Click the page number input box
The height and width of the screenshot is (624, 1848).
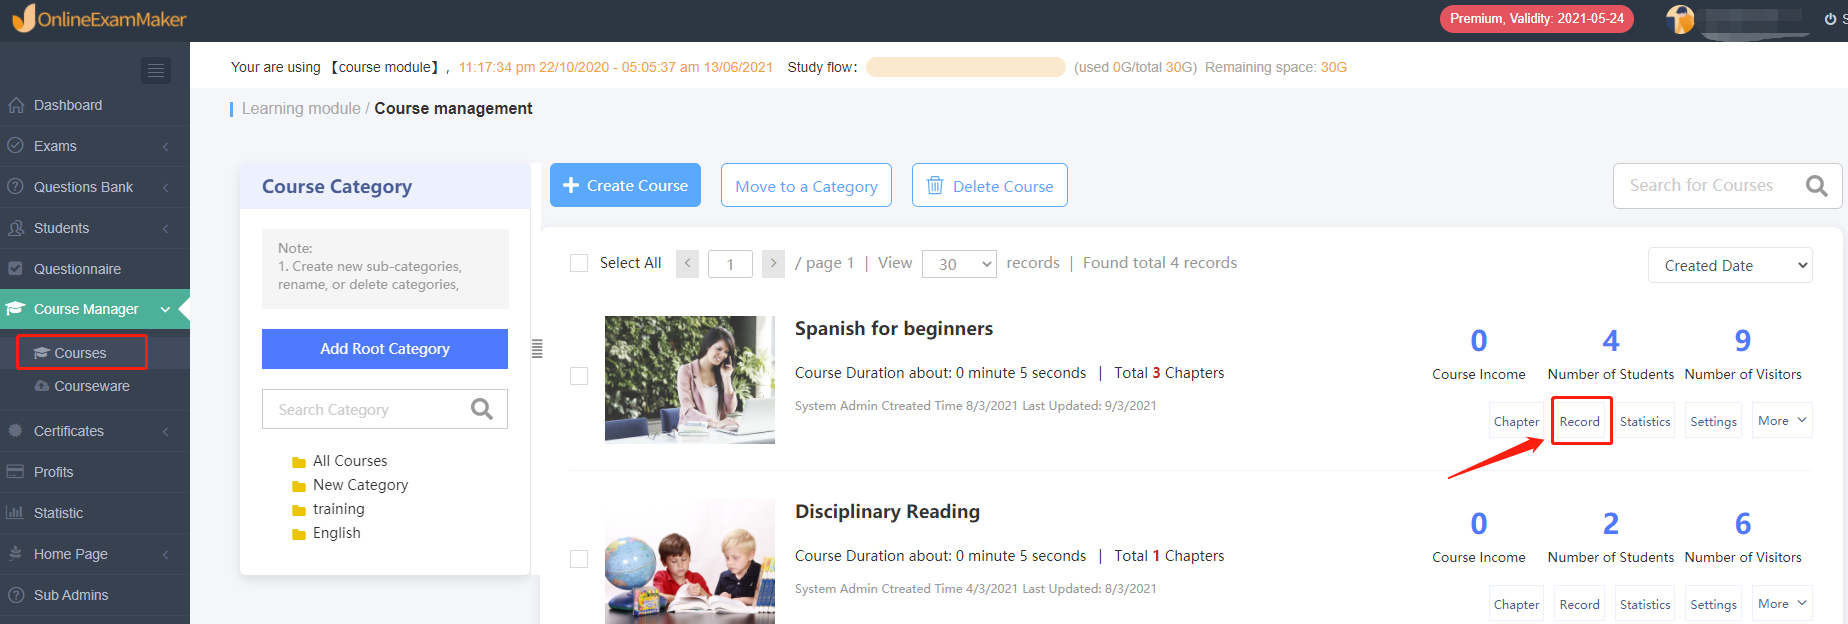(730, 264)
